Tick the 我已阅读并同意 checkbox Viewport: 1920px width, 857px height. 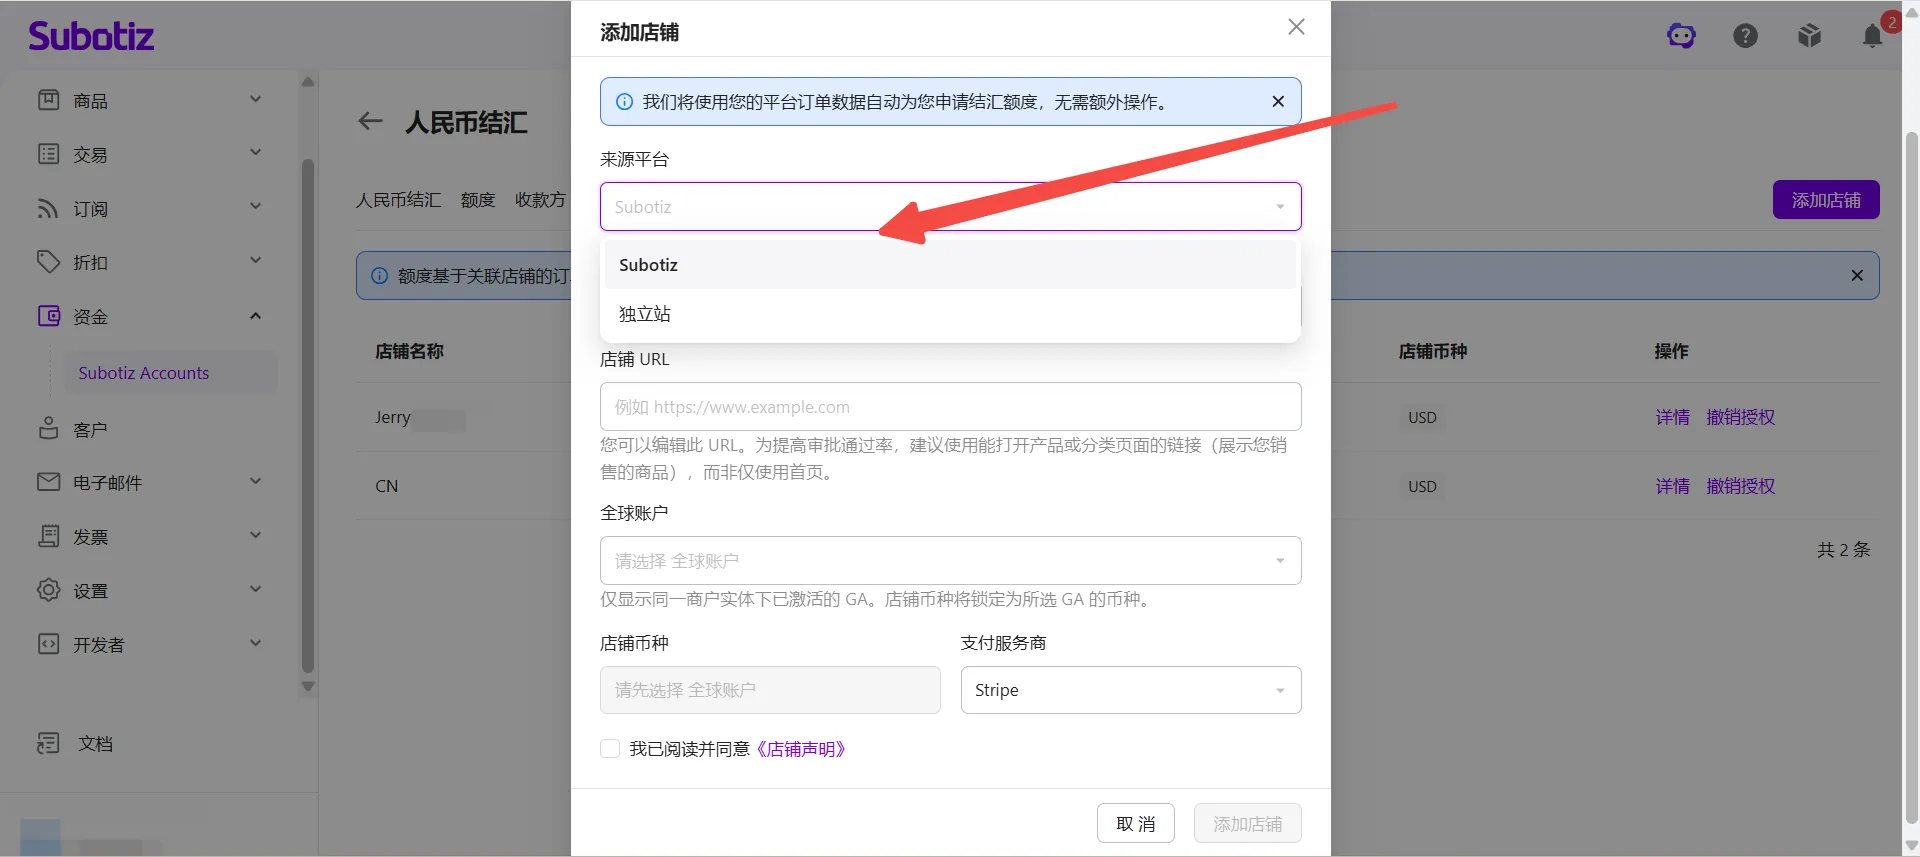[610, 749]
